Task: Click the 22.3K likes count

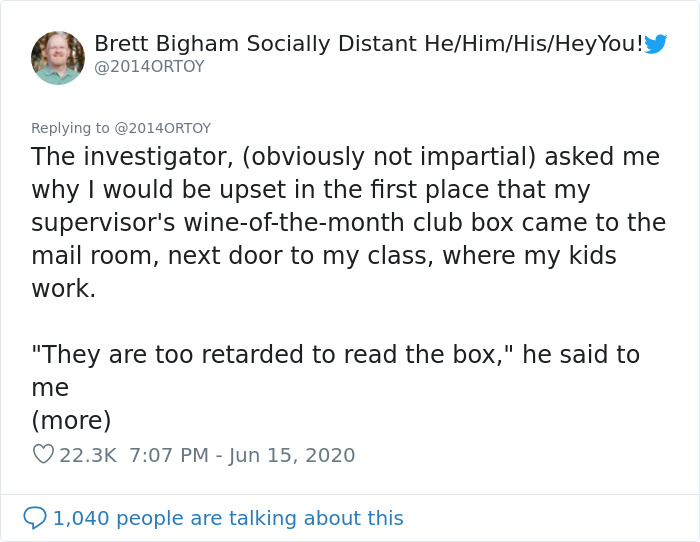Action: pyautogui.click(x=88, y=455)
